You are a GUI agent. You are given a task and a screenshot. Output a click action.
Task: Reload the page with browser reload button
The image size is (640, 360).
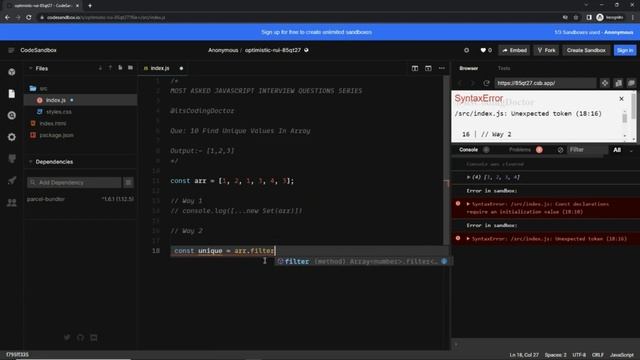[x=29, y=18]
